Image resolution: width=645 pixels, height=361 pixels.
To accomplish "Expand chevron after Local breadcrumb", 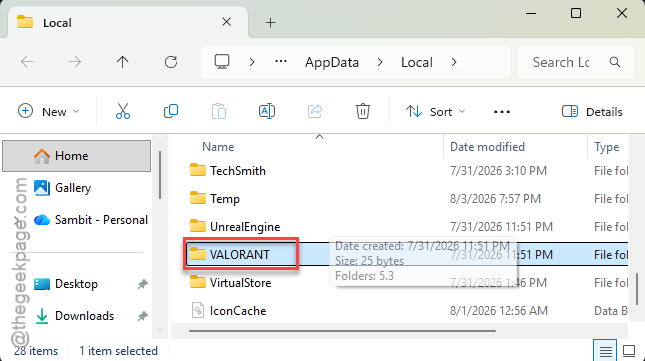I will [x=454, y=62].
